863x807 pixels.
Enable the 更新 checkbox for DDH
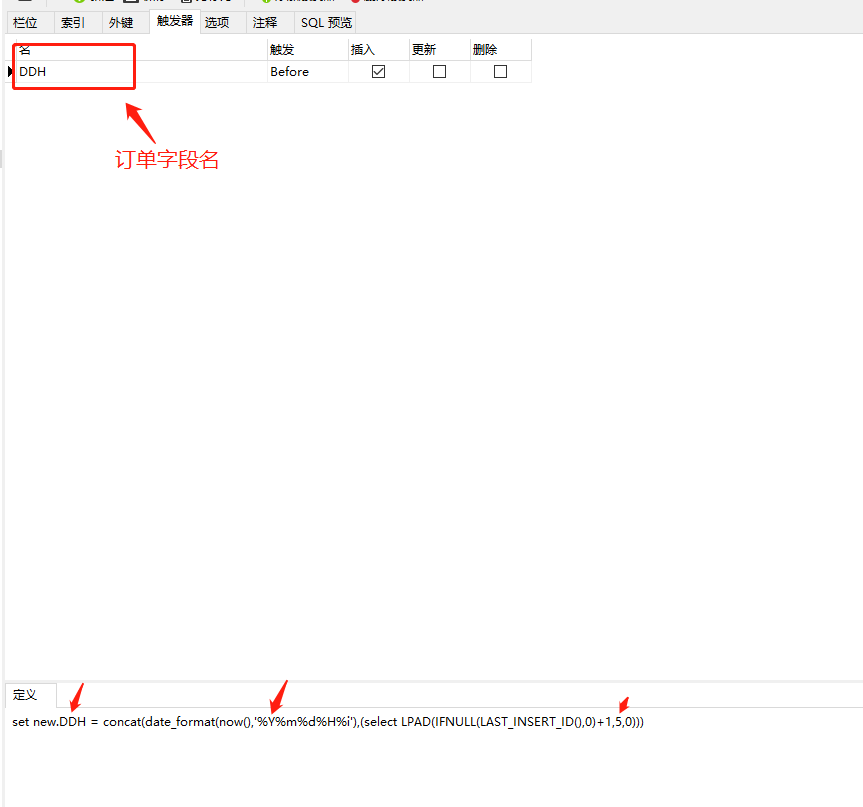click(439, 72)
